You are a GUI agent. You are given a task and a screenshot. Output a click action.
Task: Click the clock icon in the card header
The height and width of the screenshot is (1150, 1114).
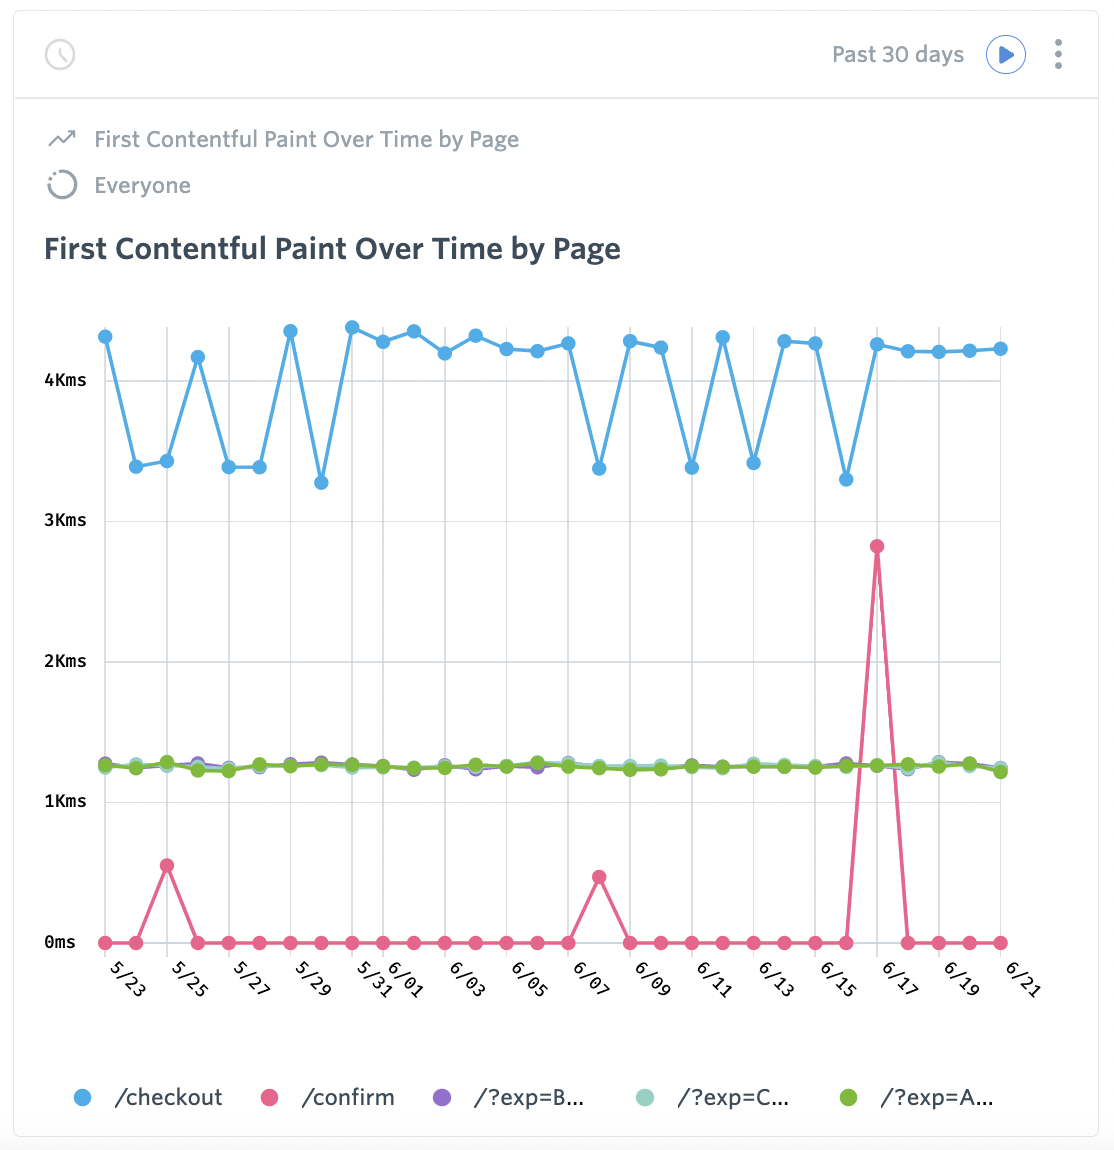point(60,55)
